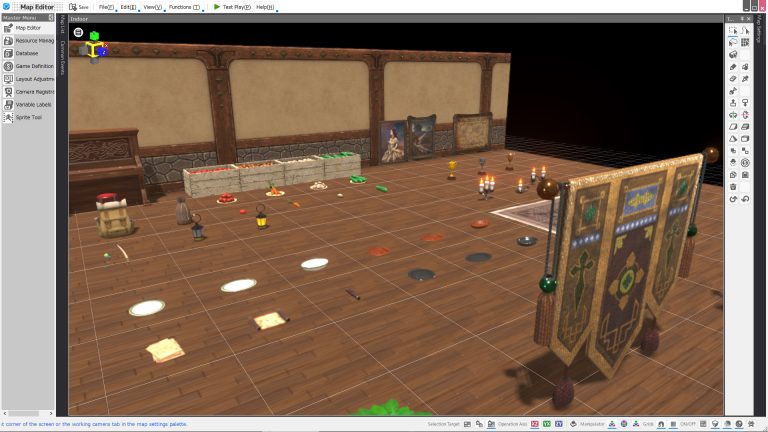
Task: Toggle the YX operation axis
Action: (x=547, y=425)
